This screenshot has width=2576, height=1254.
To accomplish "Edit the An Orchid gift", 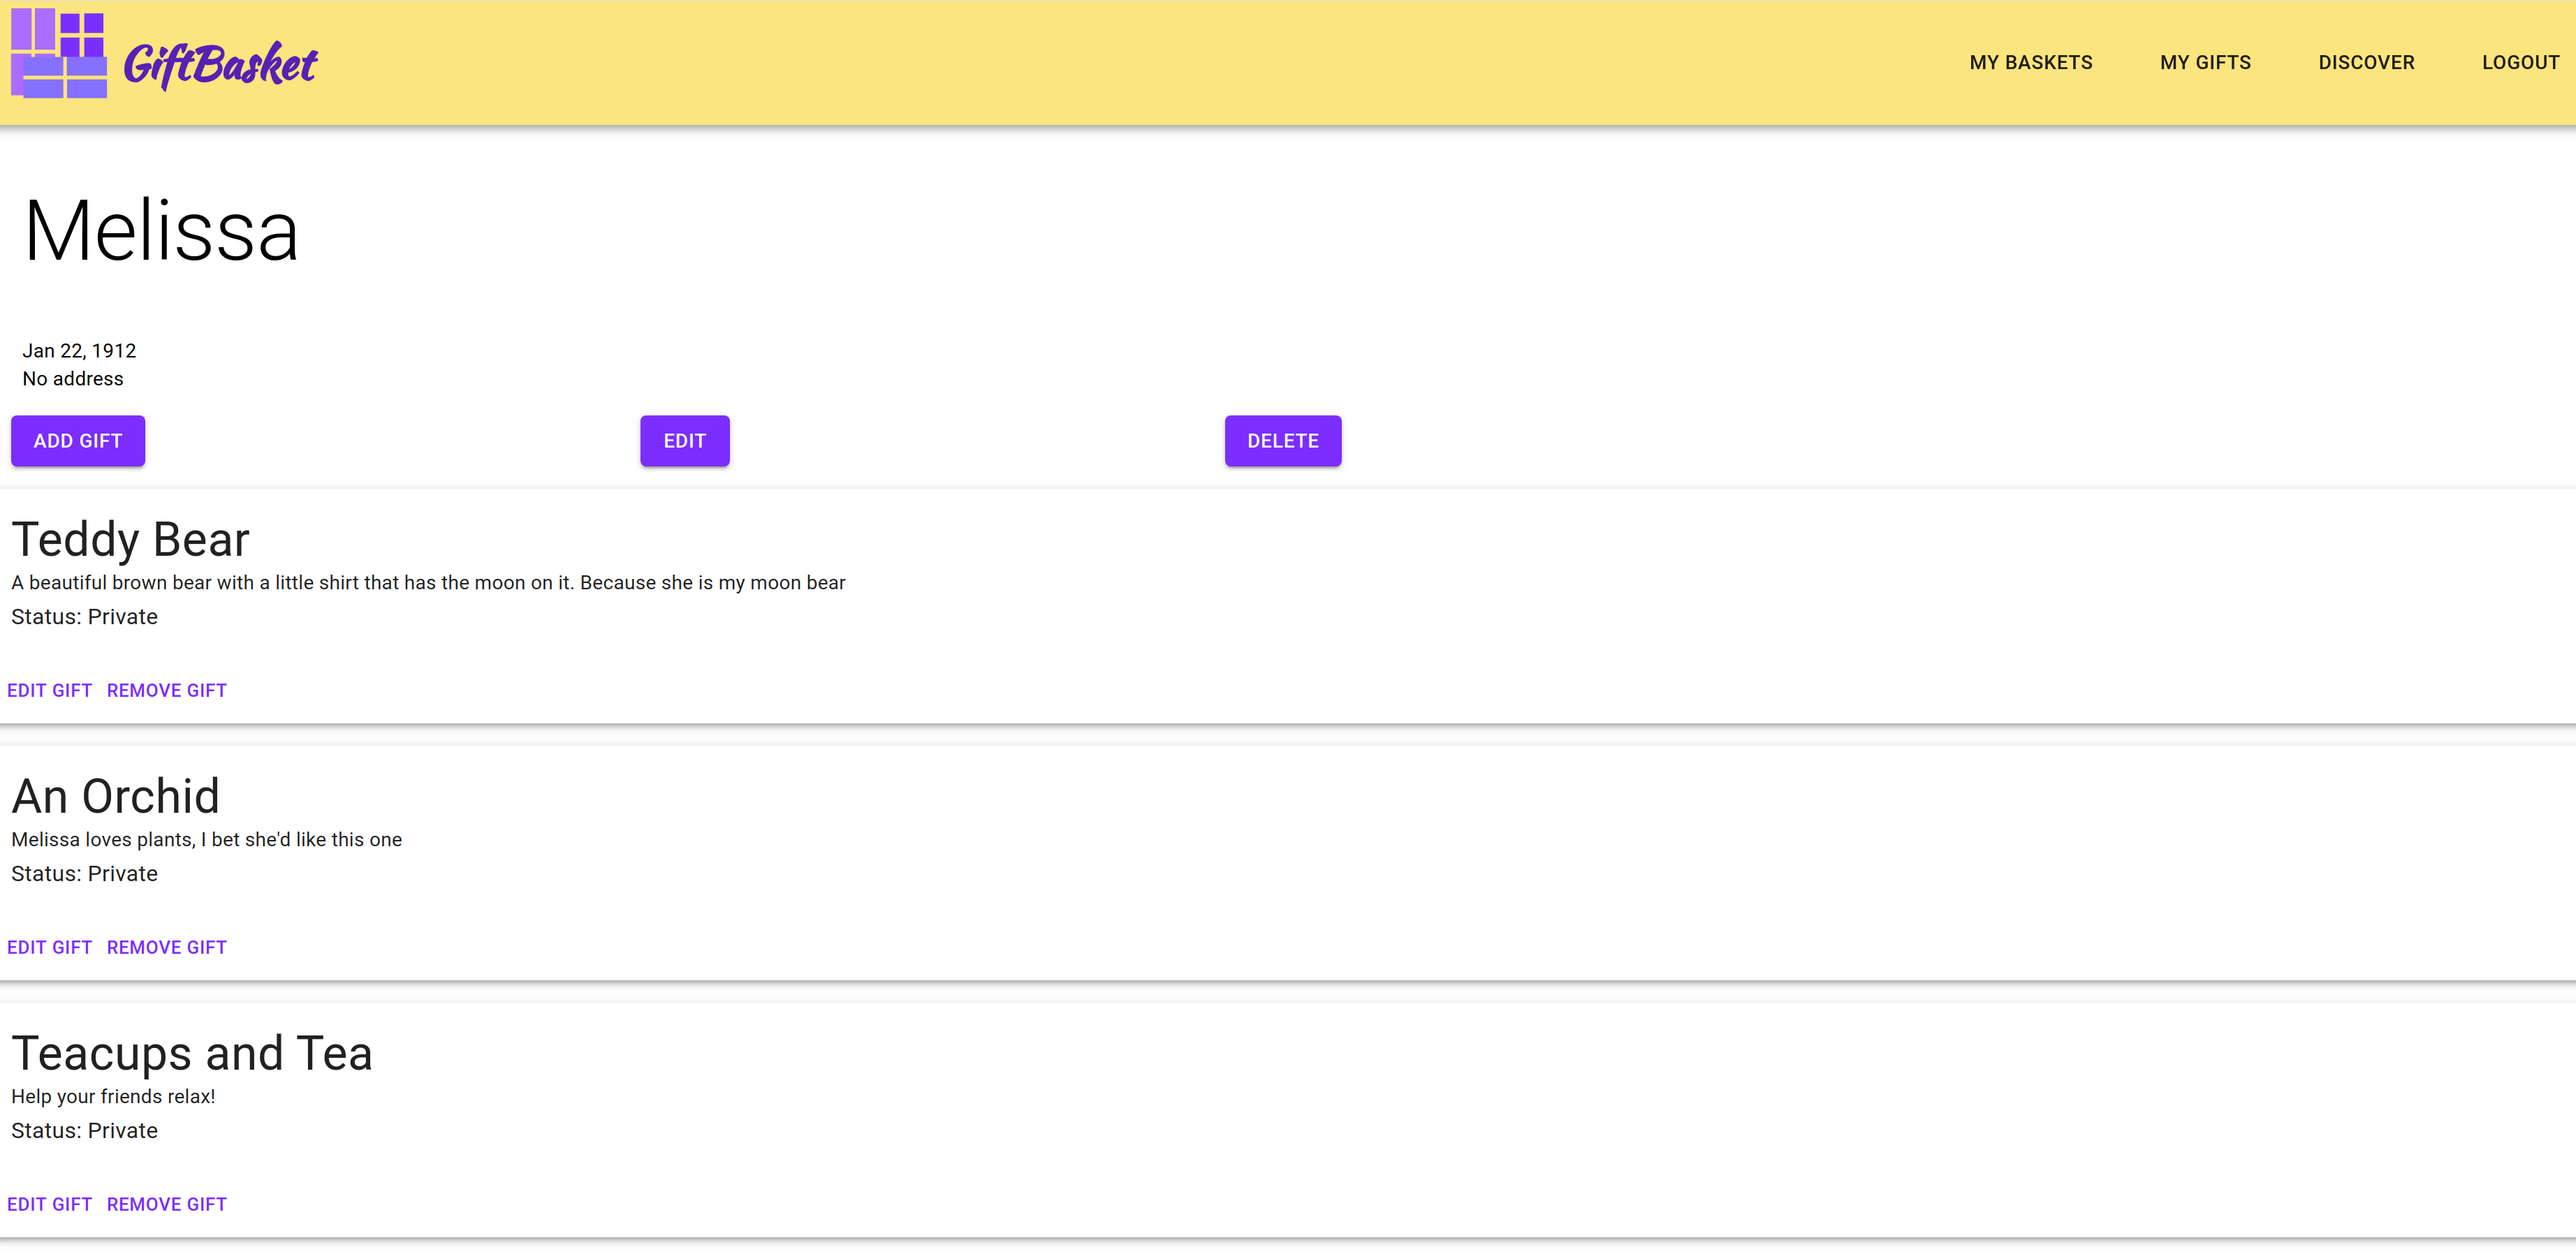I will [x=49, y=948].
